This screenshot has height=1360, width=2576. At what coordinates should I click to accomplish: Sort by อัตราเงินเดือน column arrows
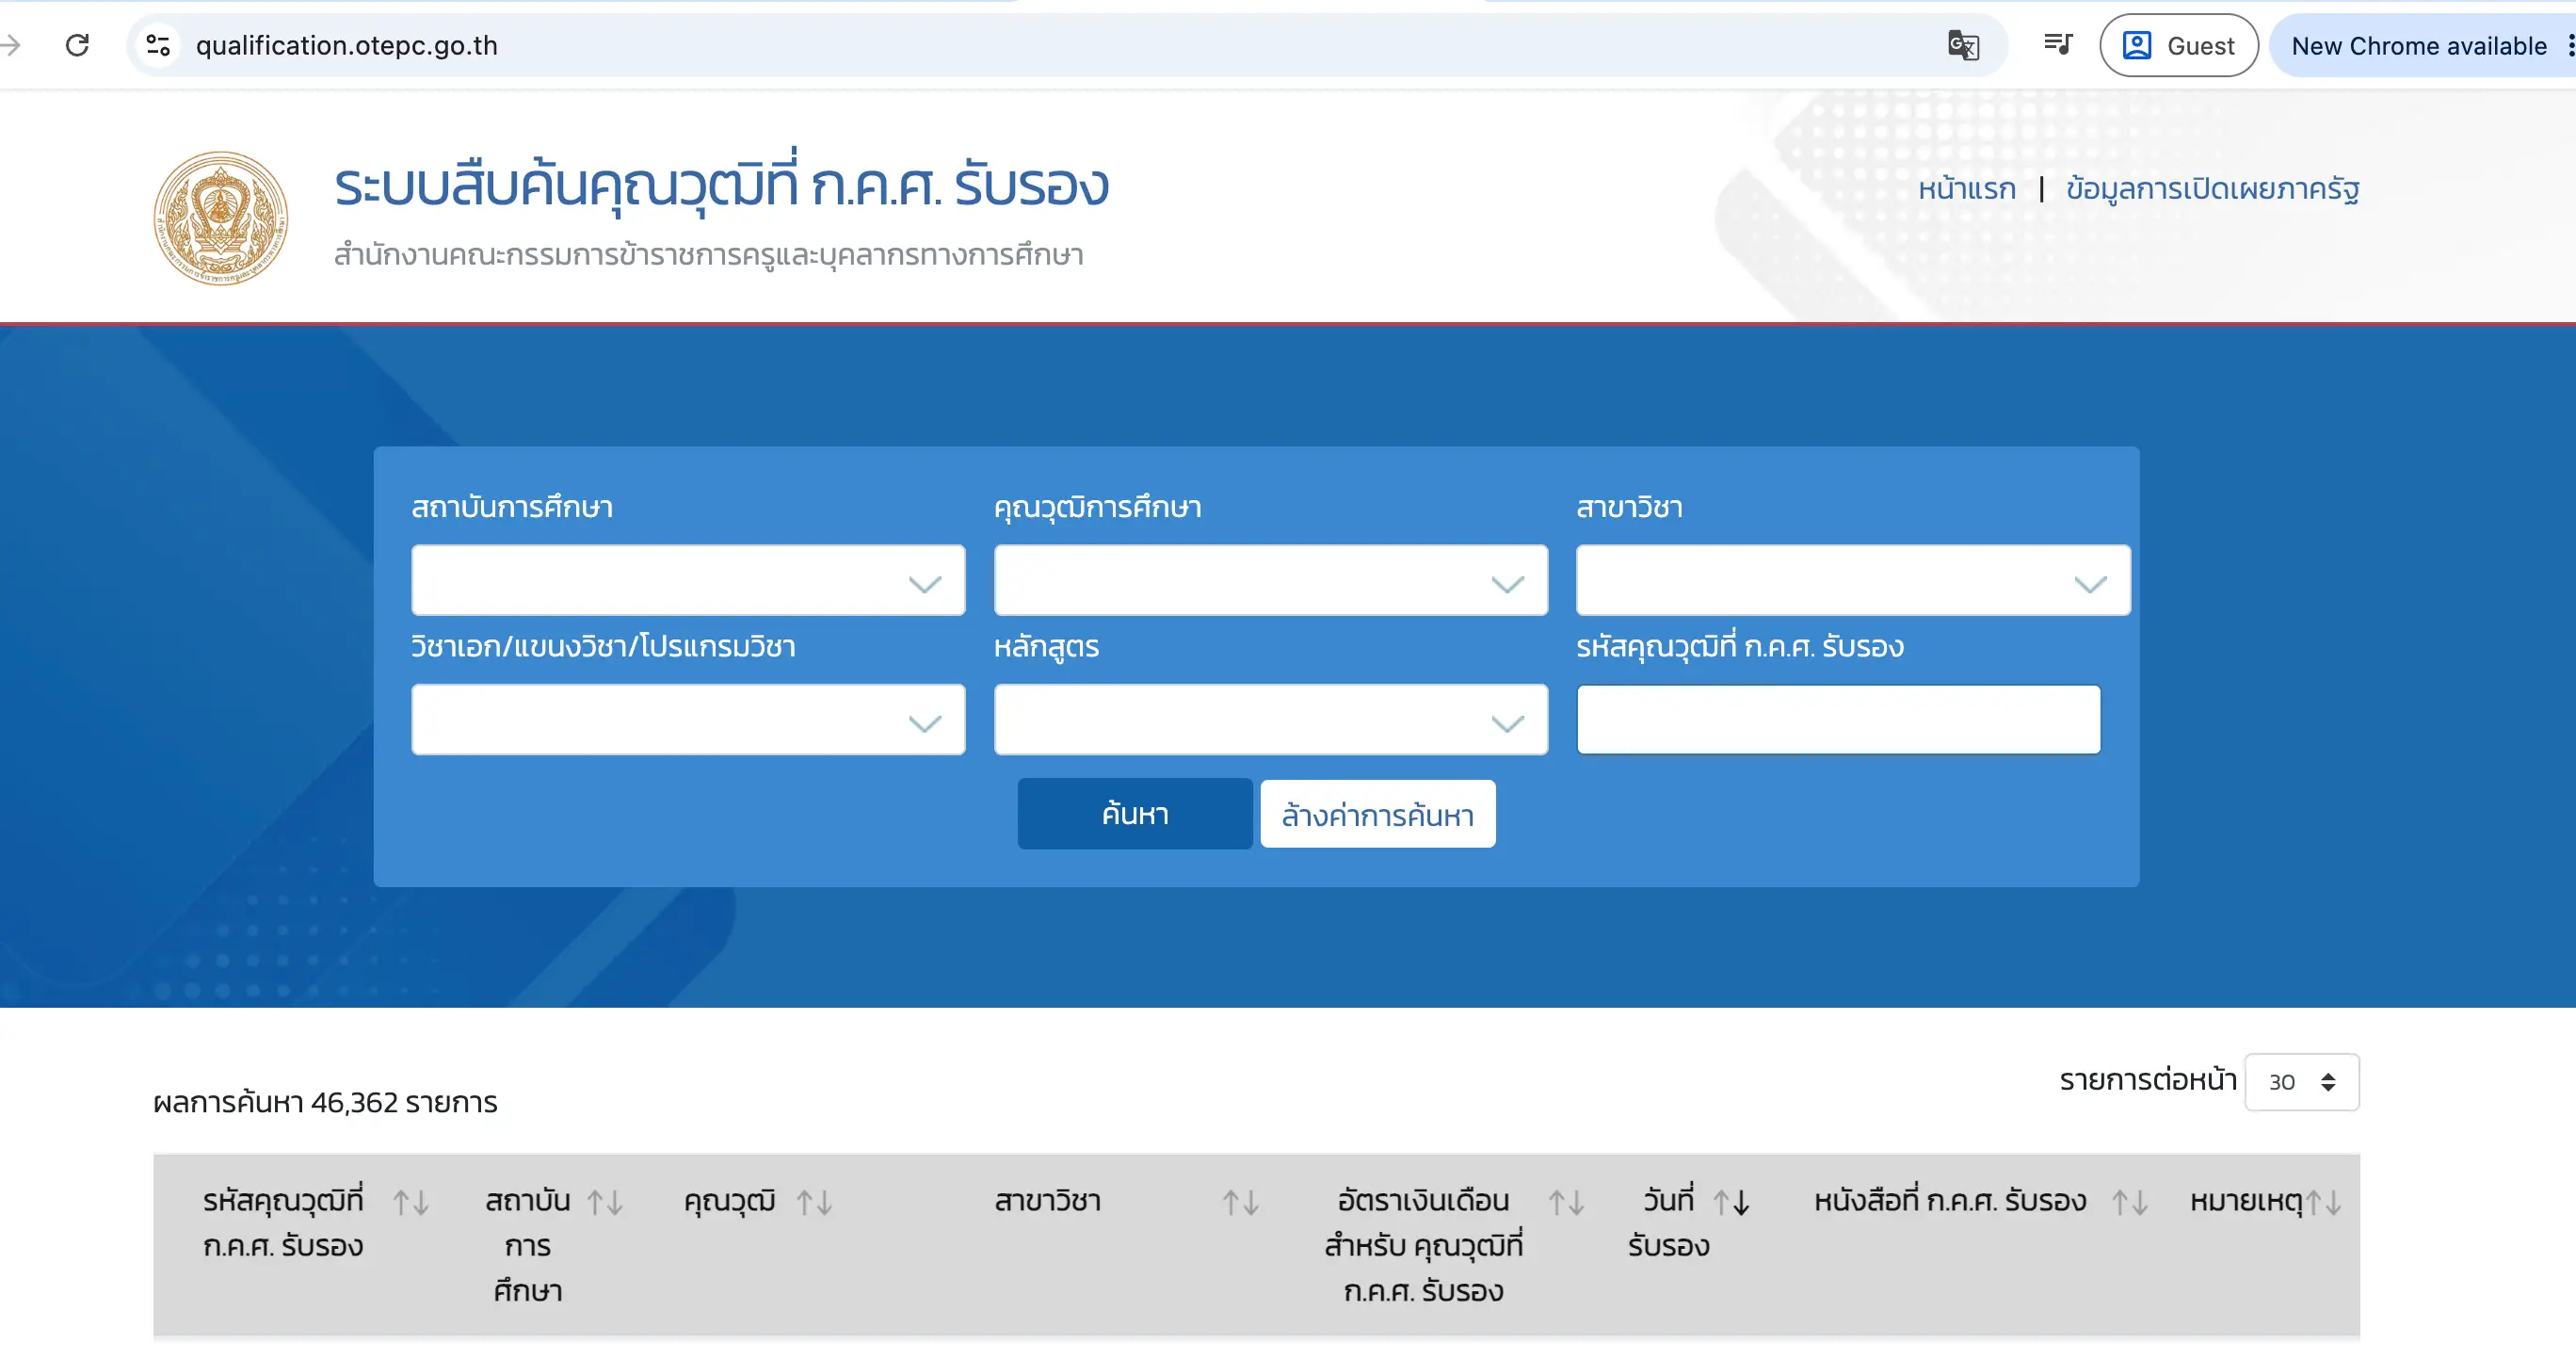coord(1567,1203)
